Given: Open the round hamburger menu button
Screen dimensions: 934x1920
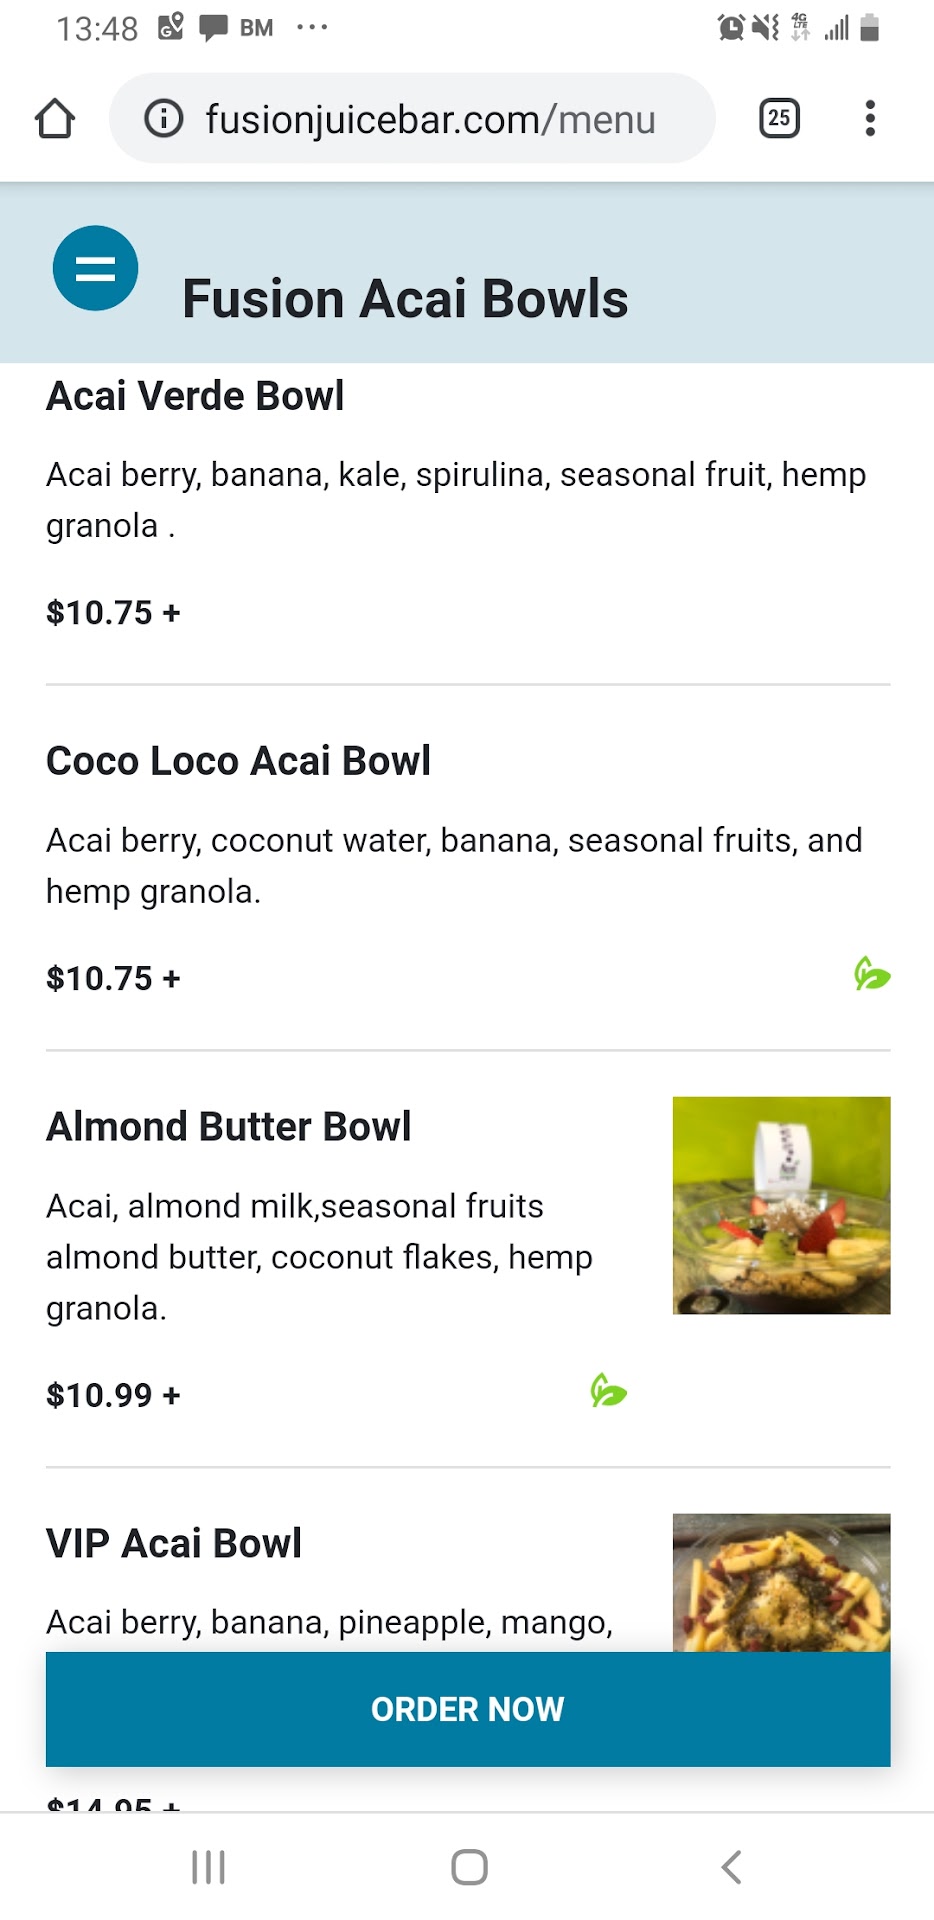Looking at the screenshot, I should 95,268.
